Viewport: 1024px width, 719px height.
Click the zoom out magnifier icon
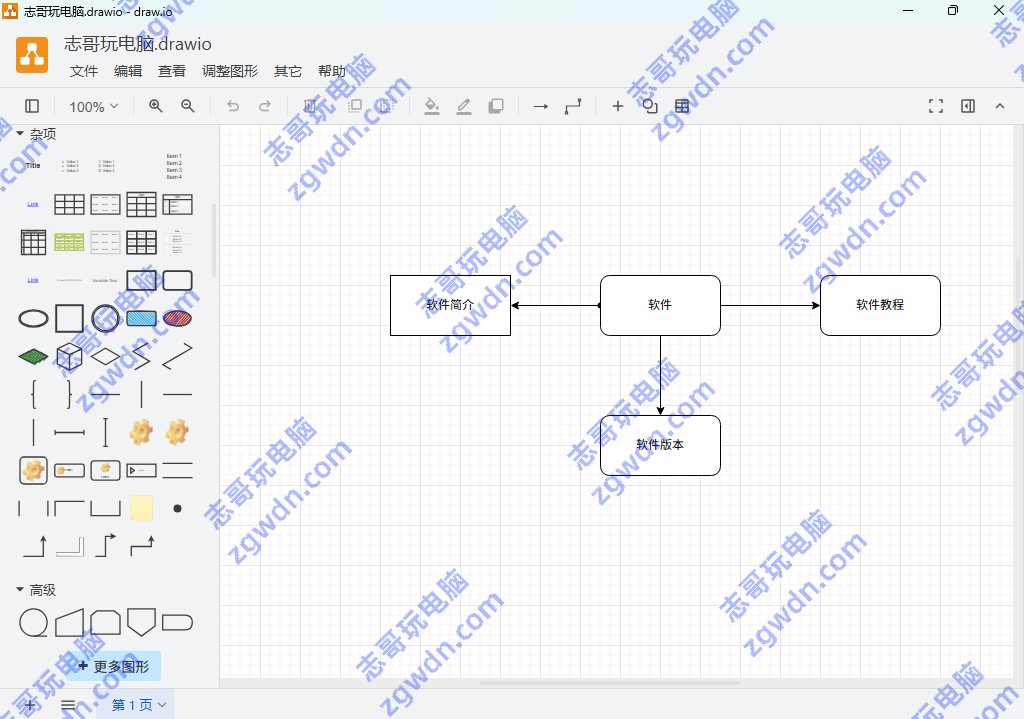point(187,106)
